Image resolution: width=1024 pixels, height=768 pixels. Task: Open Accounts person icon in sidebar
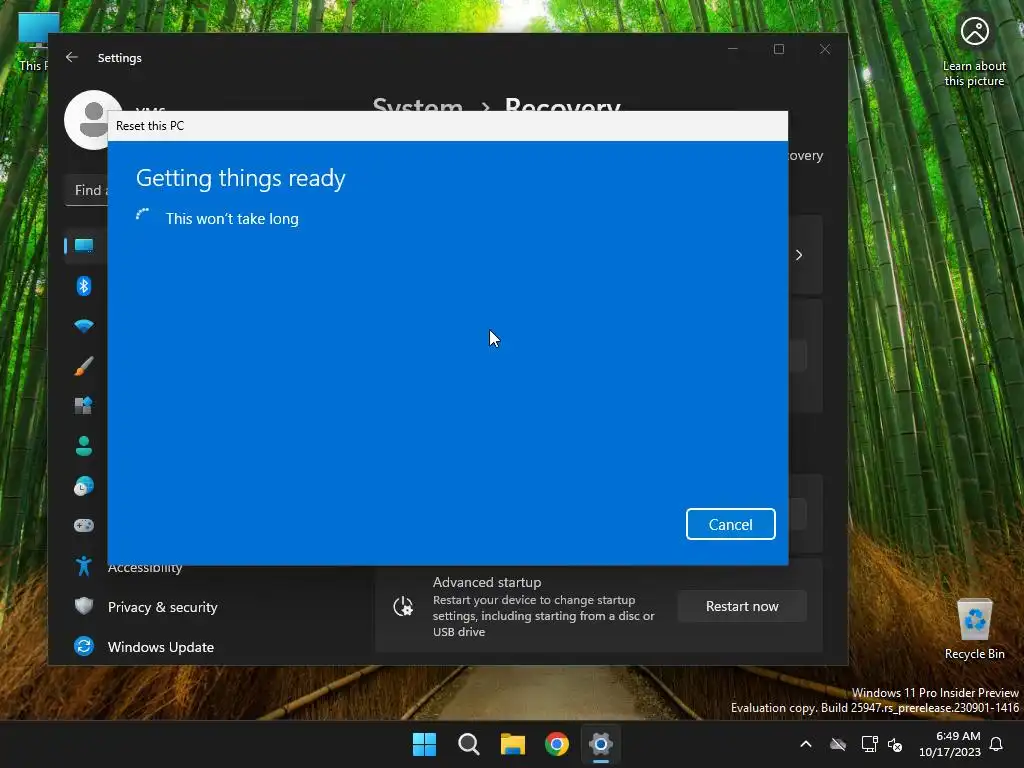click(84, 446)
